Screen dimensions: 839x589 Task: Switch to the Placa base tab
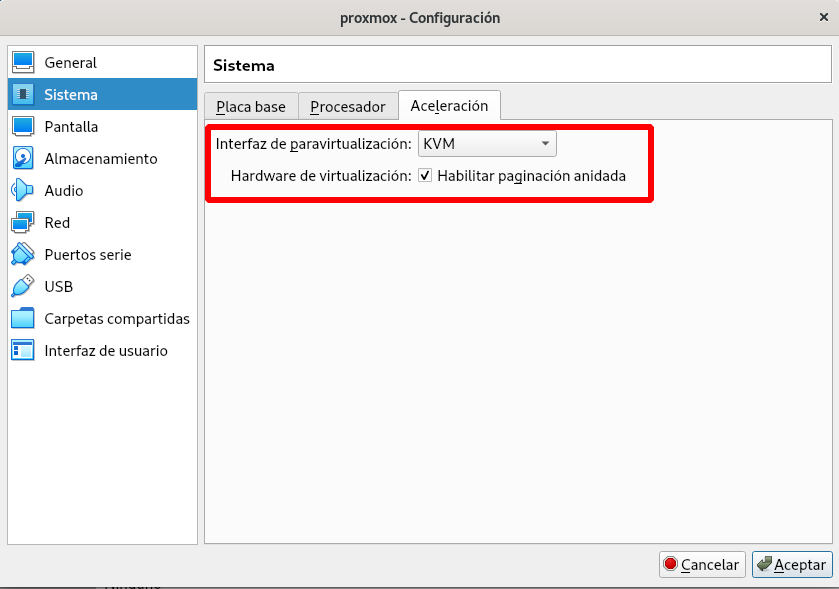point(251,107)
